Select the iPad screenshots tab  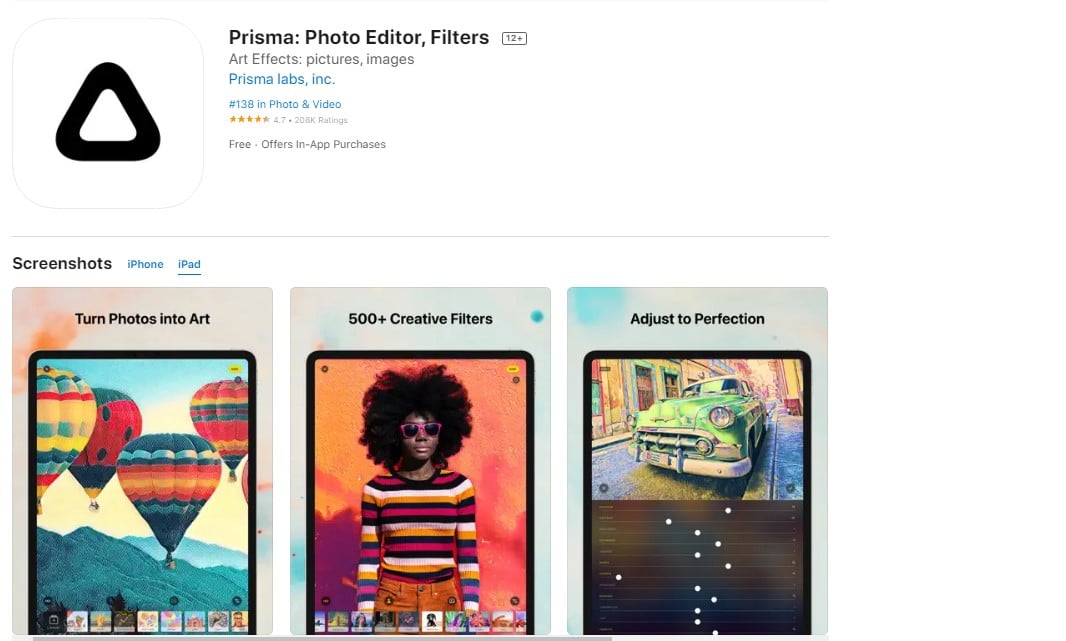[189, 264]
